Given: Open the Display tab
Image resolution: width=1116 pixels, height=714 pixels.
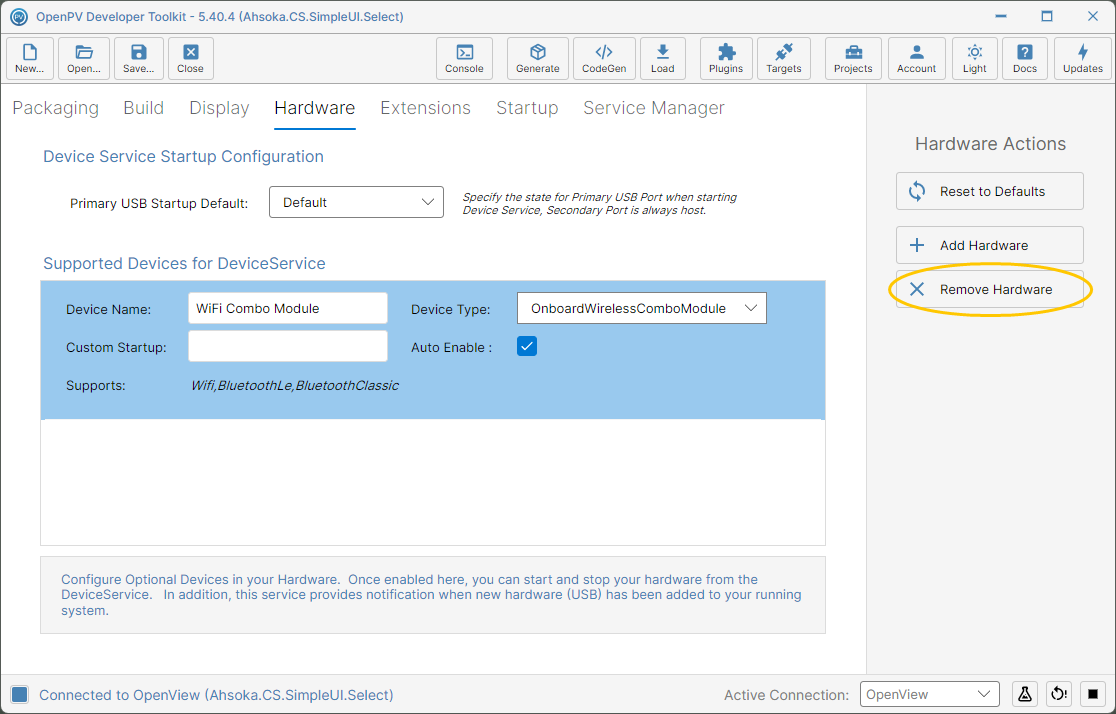Looking at the screenshot, I should tap(219, 108).
